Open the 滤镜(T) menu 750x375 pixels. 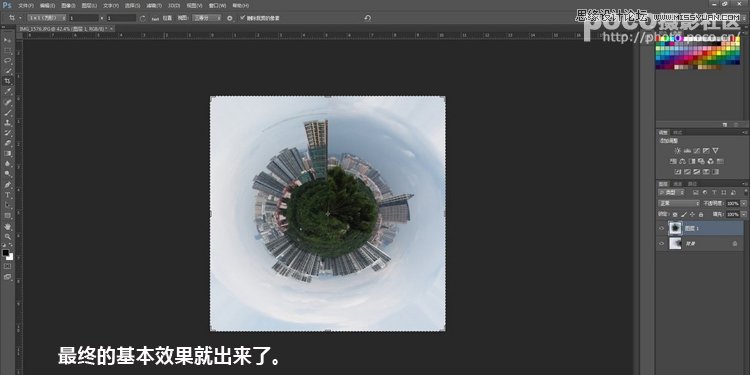(x=154, y=6)
